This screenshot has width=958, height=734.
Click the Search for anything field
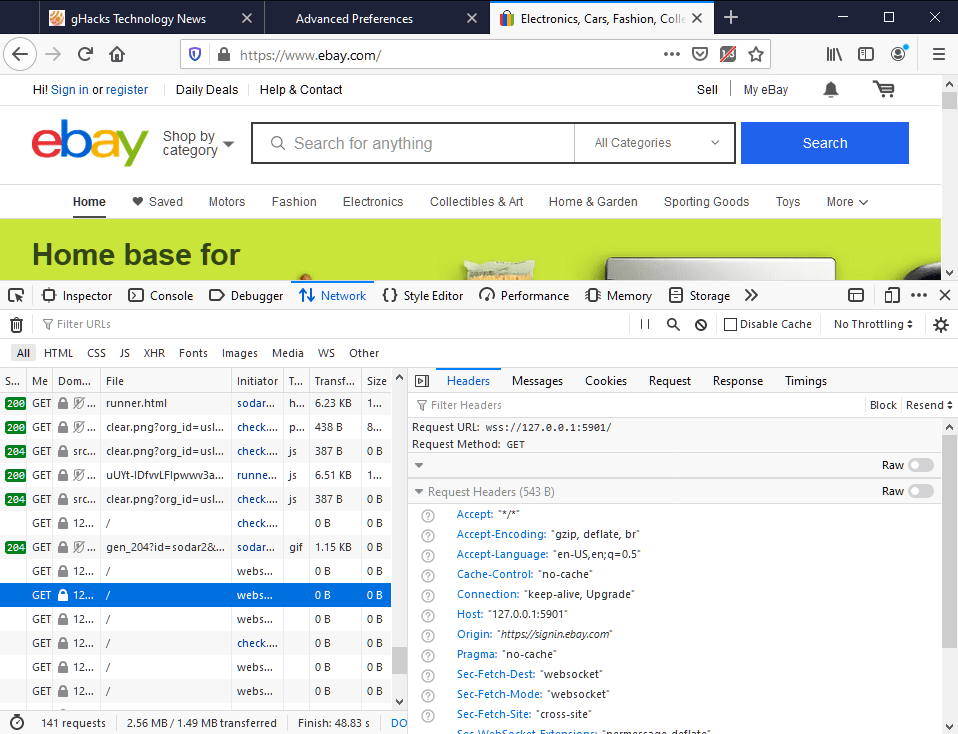(413, 143)
